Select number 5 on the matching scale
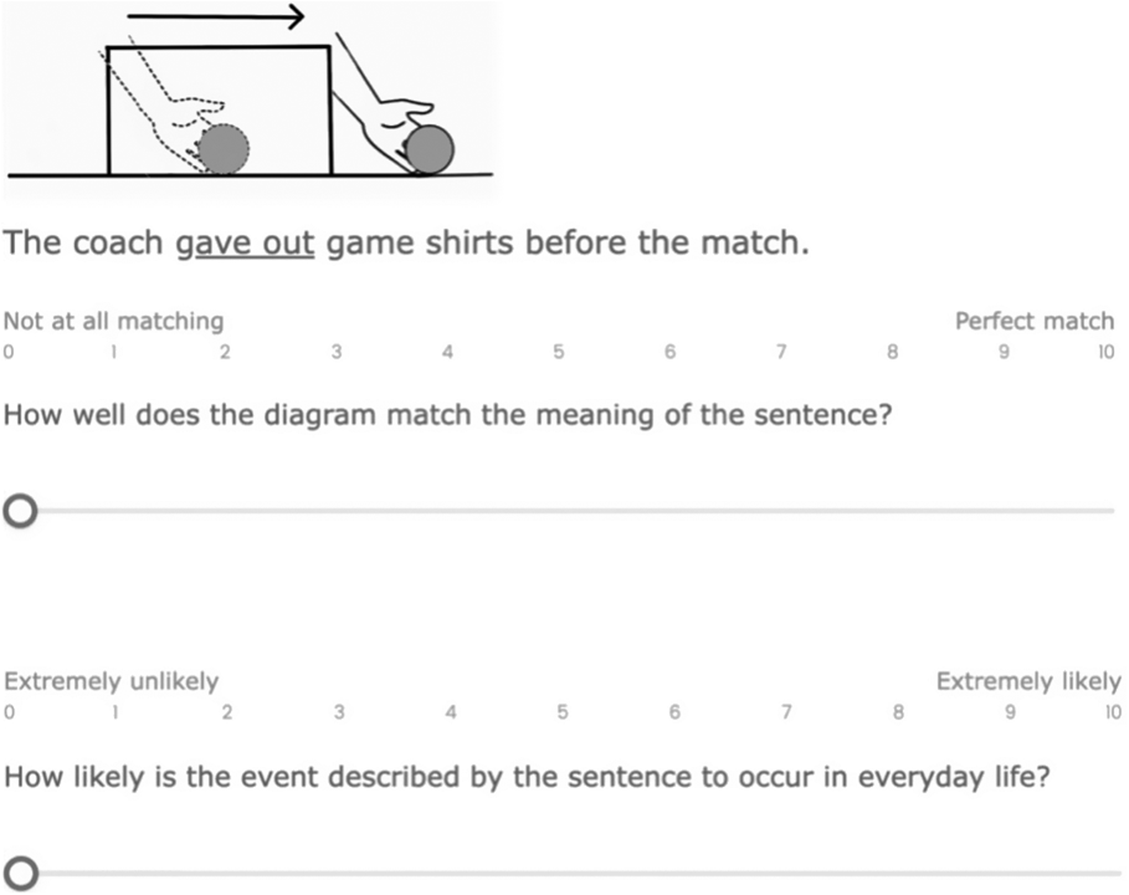This screenshot has height=895, width=1129. point(558,351)
